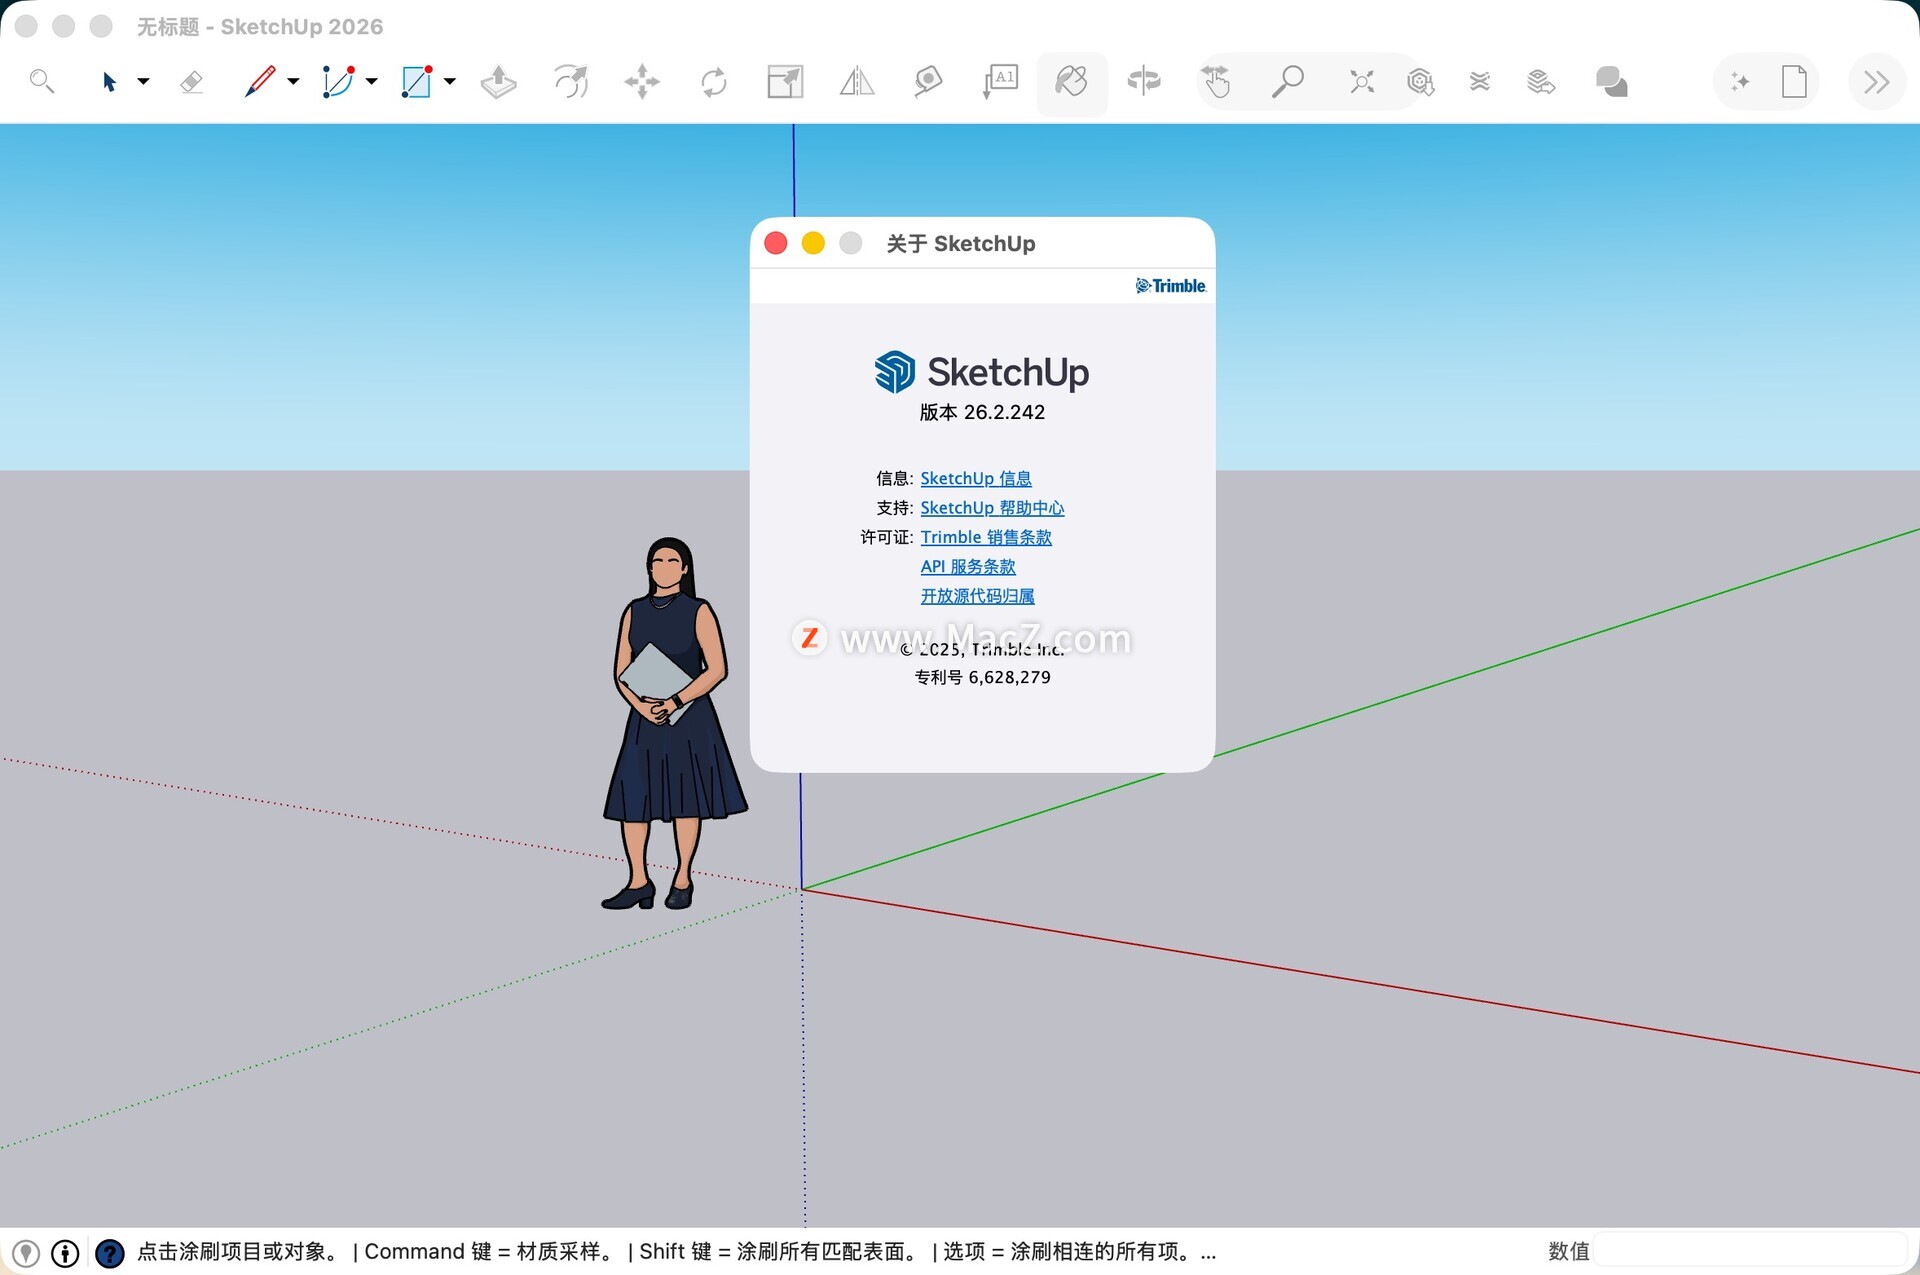Click the credits person status icon

click(65, 1253)
